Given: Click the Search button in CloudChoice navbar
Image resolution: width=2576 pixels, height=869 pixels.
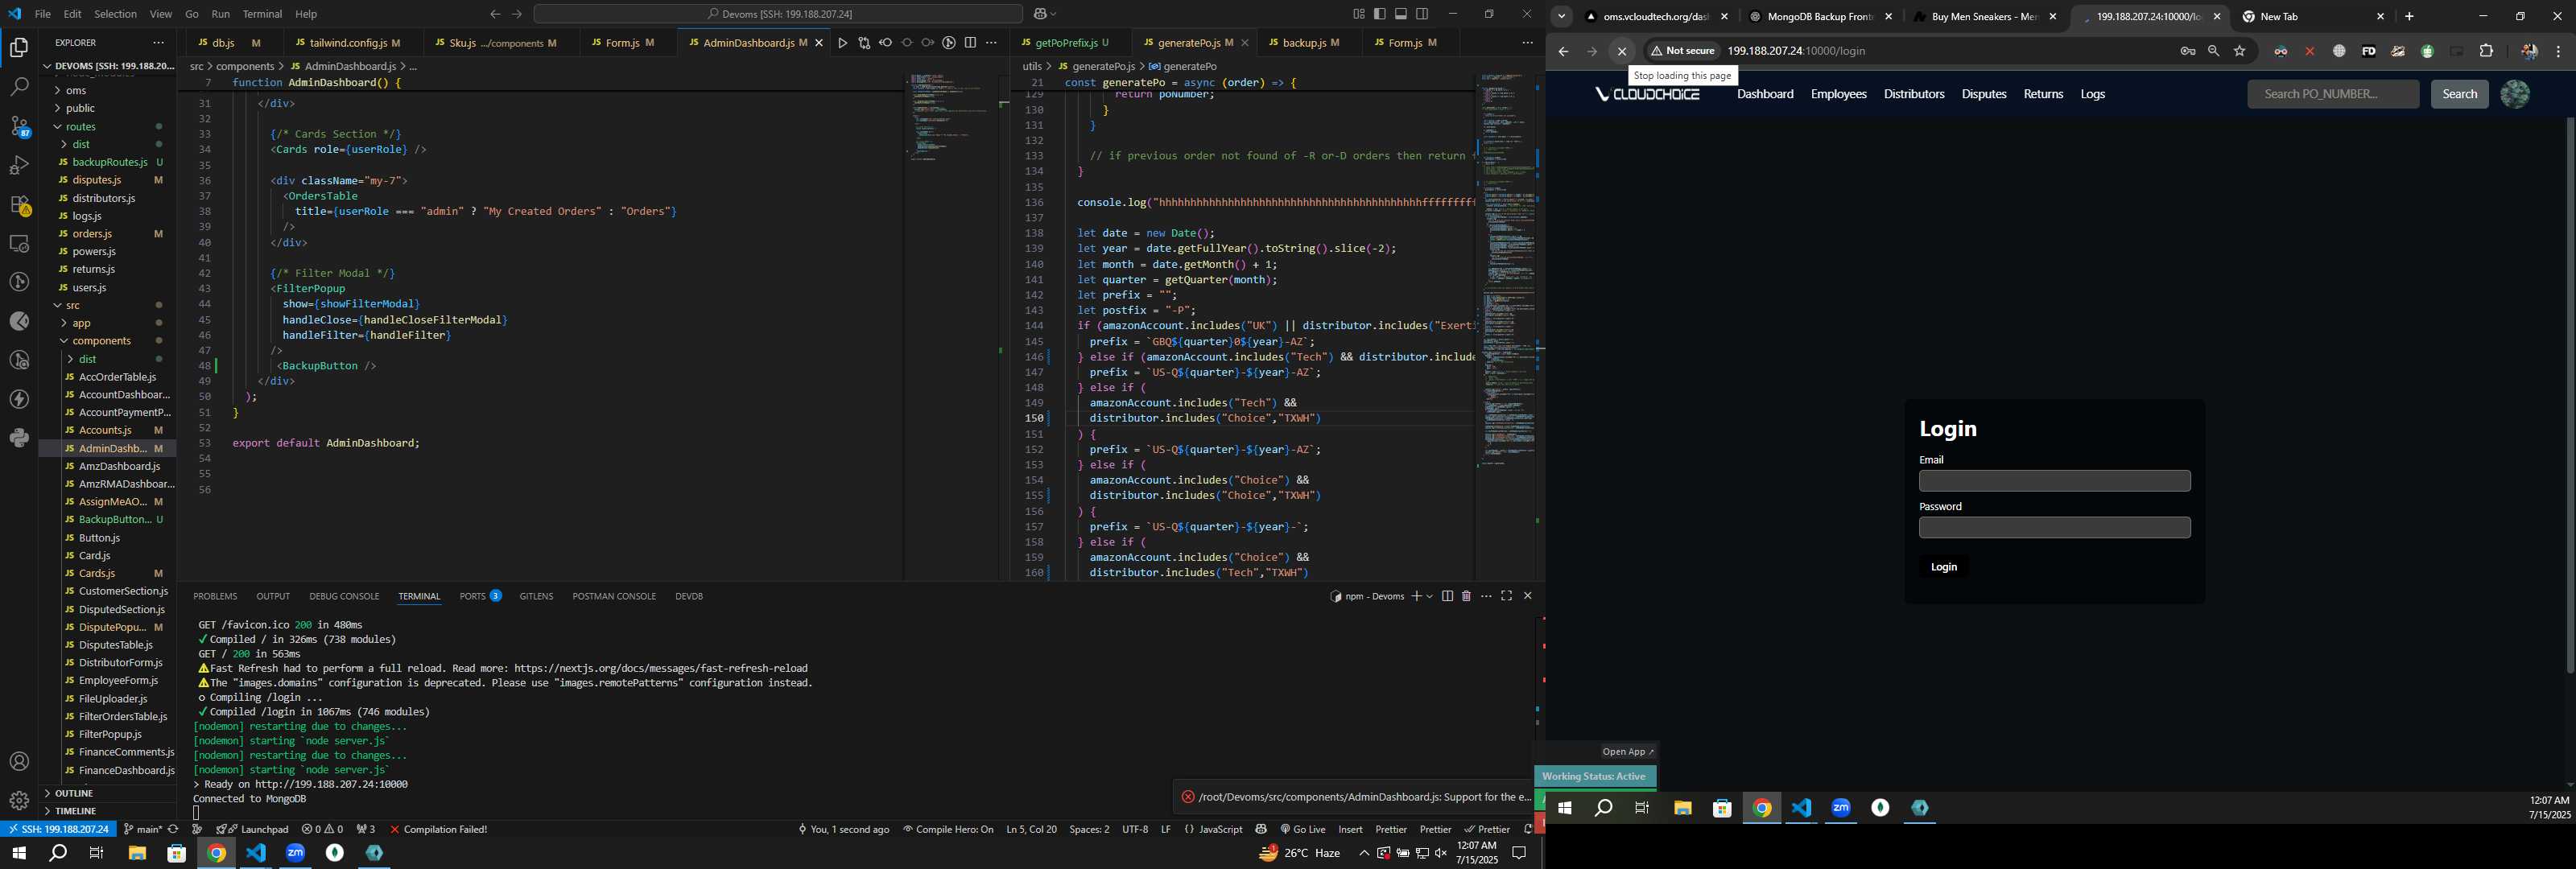Looking at the screenshot, I should coord(2459,94).
